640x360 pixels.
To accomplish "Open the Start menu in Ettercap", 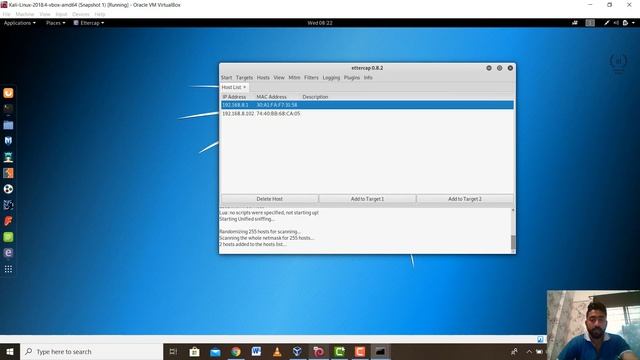I will point(226,78).
